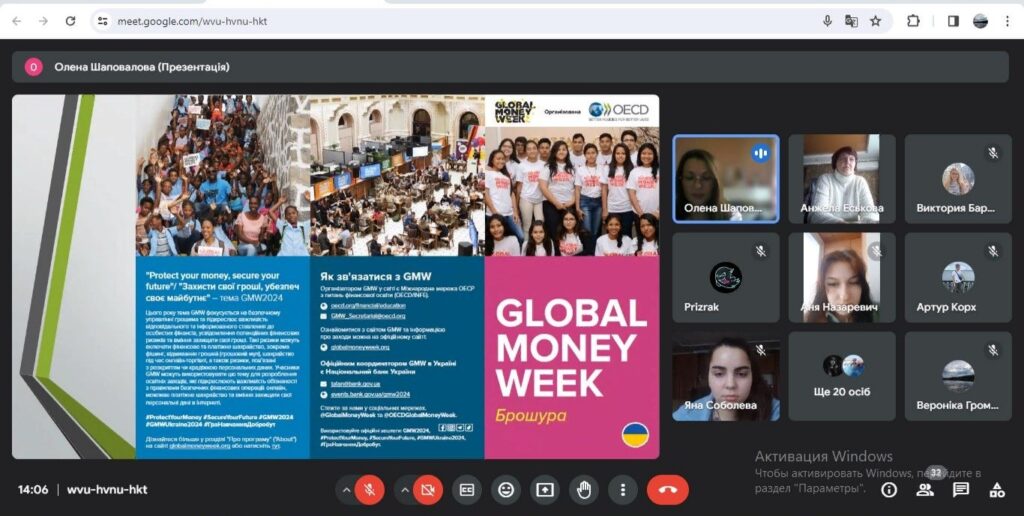Show the participants list with 32 badge

tap(925, 490)
